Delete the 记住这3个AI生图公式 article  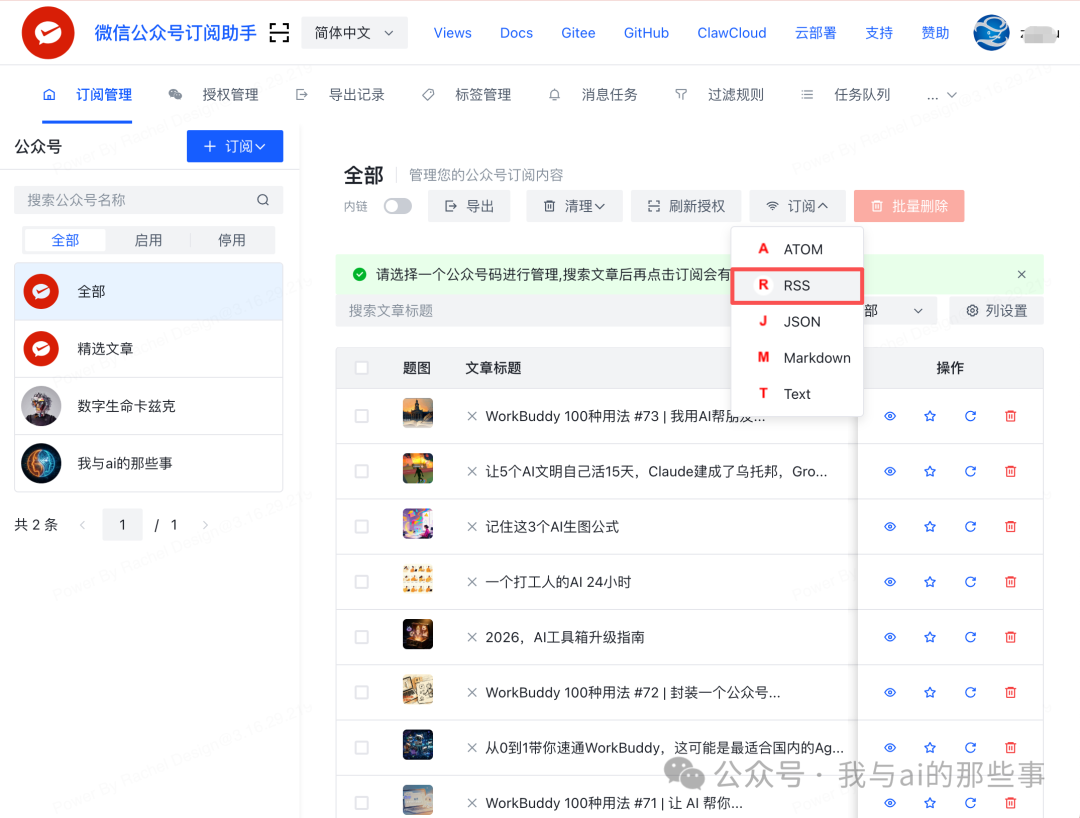[x=1010, y=527]
